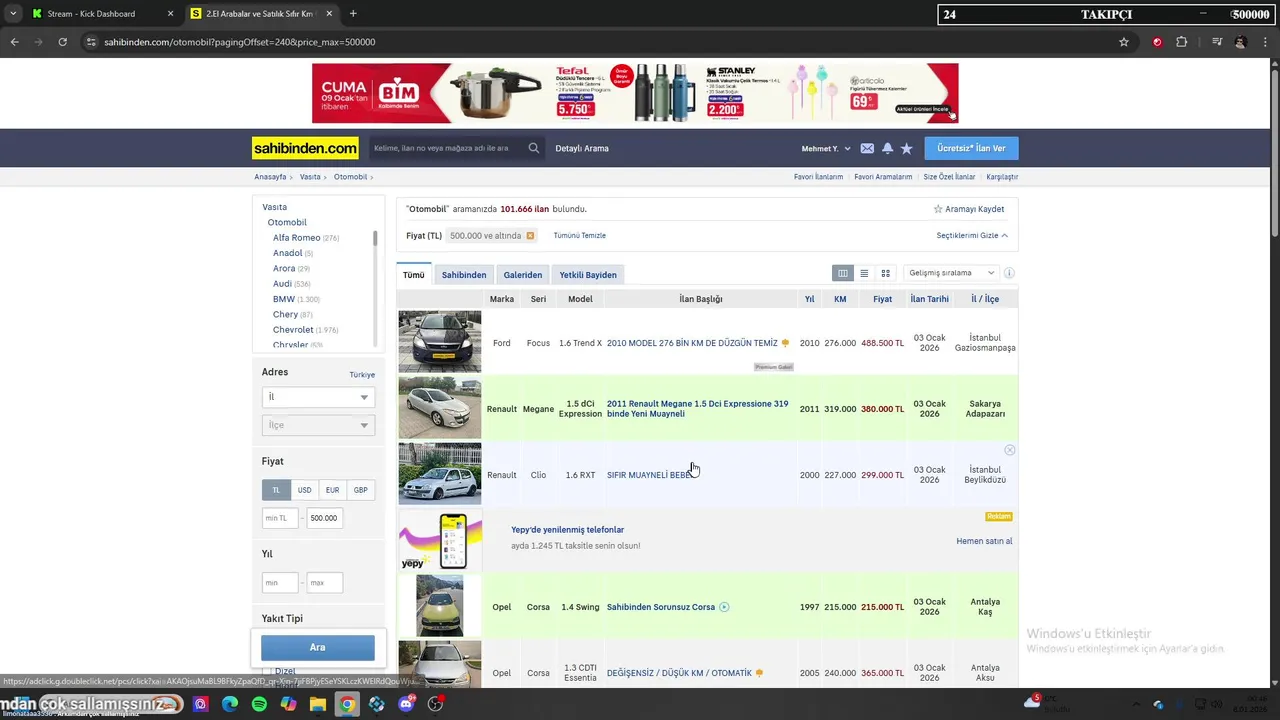Image resolution: width=1280 pixels, height=720 pixels.
Task: Open Microsoft Edge from the taskbar
Action: tap(230, 704)
